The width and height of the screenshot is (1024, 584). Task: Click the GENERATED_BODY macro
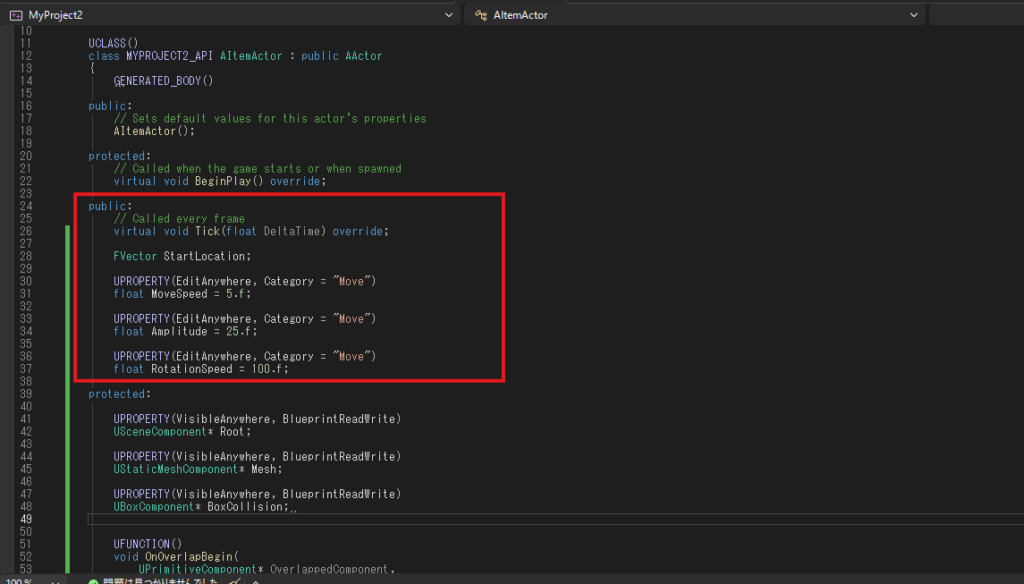(x=163, y=81)
